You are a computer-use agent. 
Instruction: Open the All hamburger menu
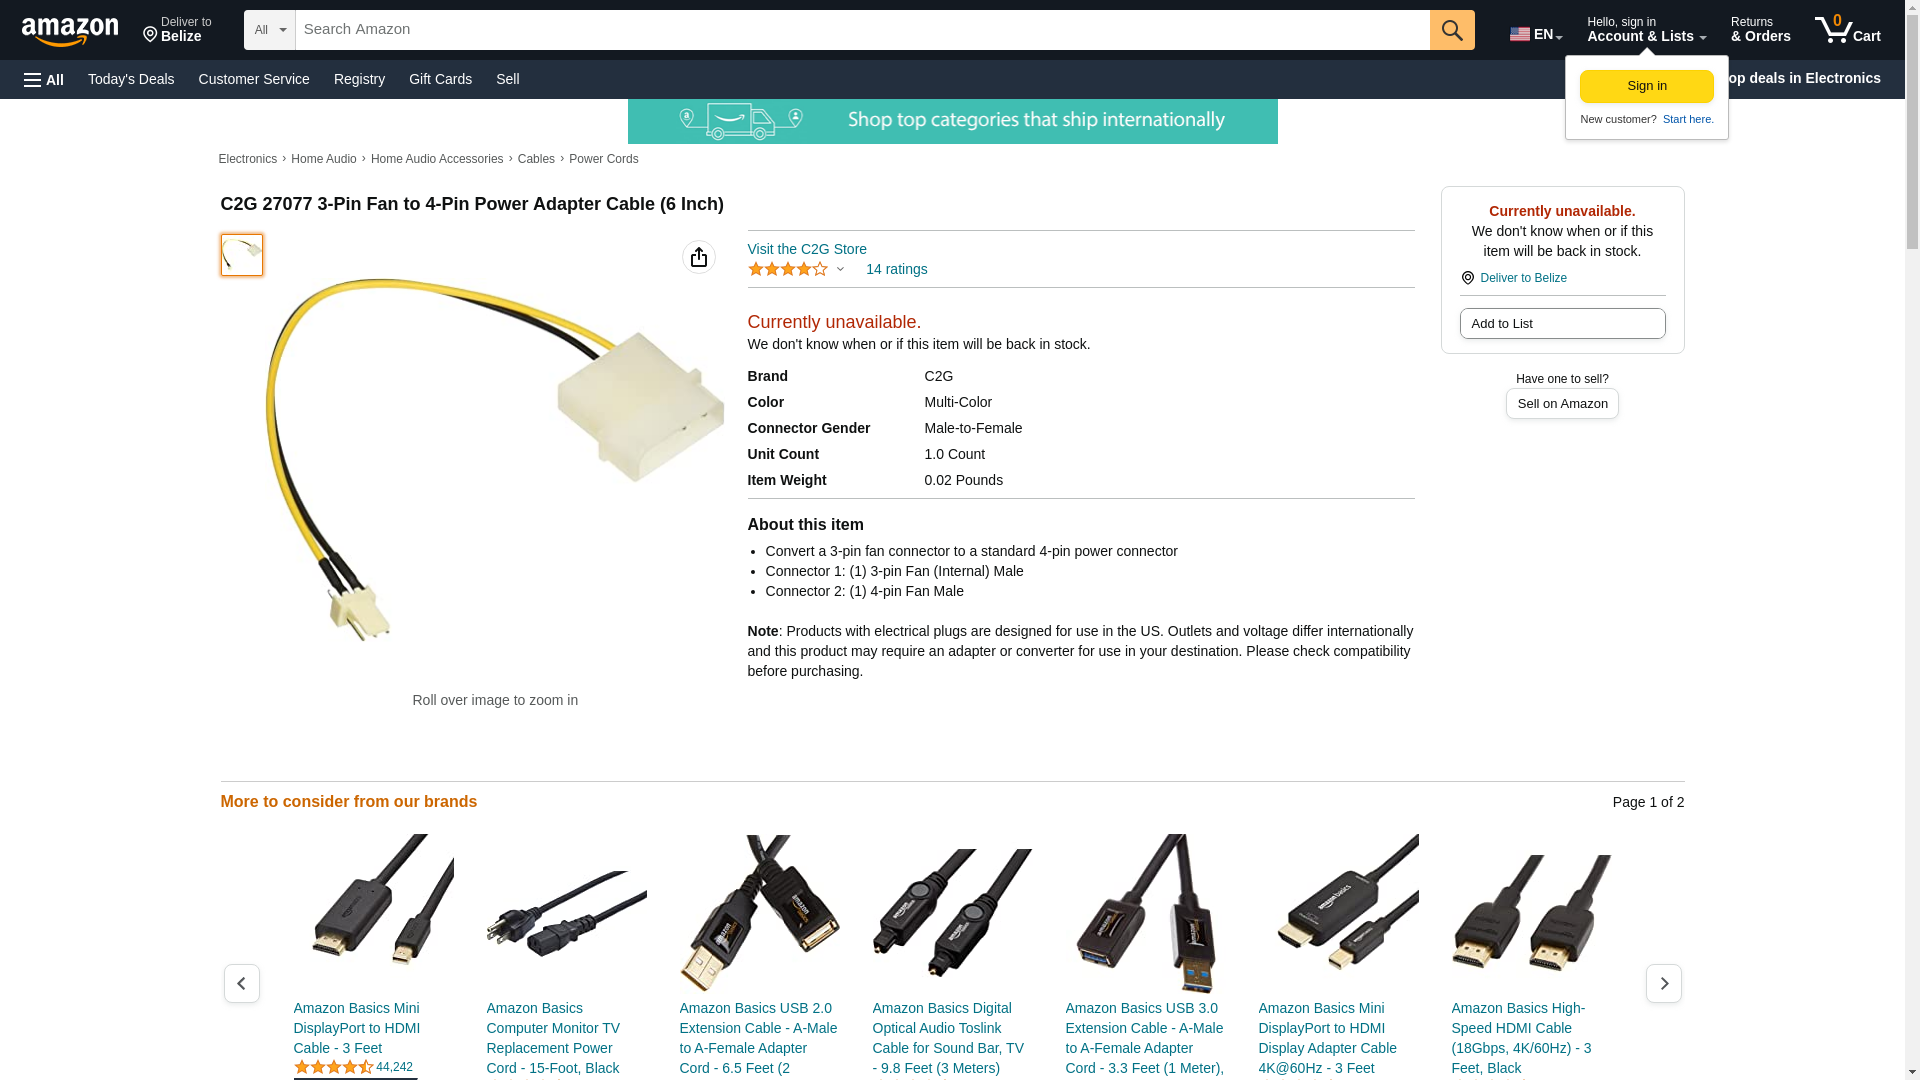[44, 79]
